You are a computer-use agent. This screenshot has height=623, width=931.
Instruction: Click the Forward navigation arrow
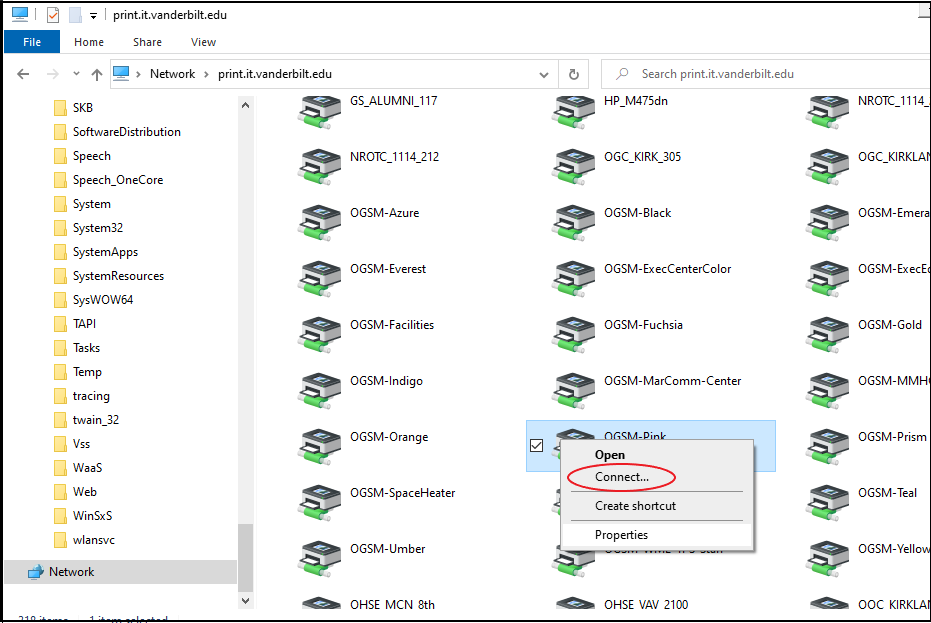53,74
